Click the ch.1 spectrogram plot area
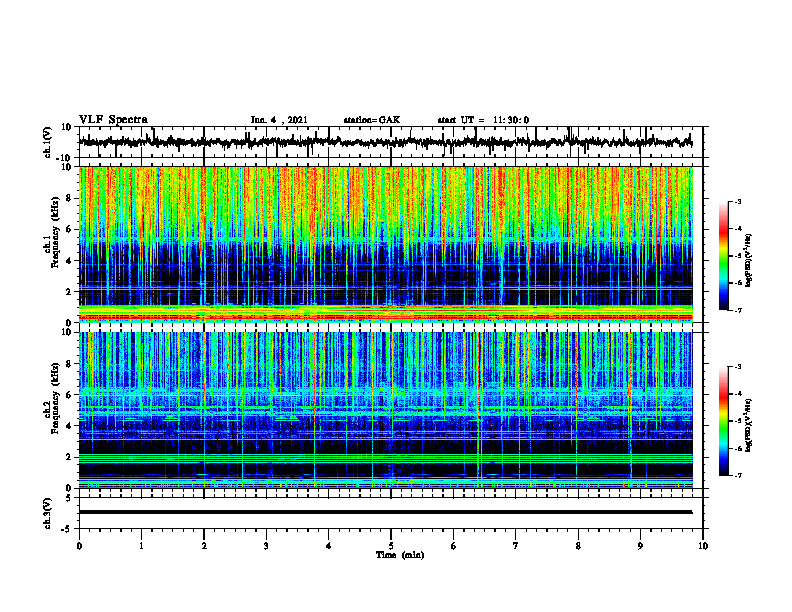The height and width of the screenshot is (612, 792). (x=386, y=244)
